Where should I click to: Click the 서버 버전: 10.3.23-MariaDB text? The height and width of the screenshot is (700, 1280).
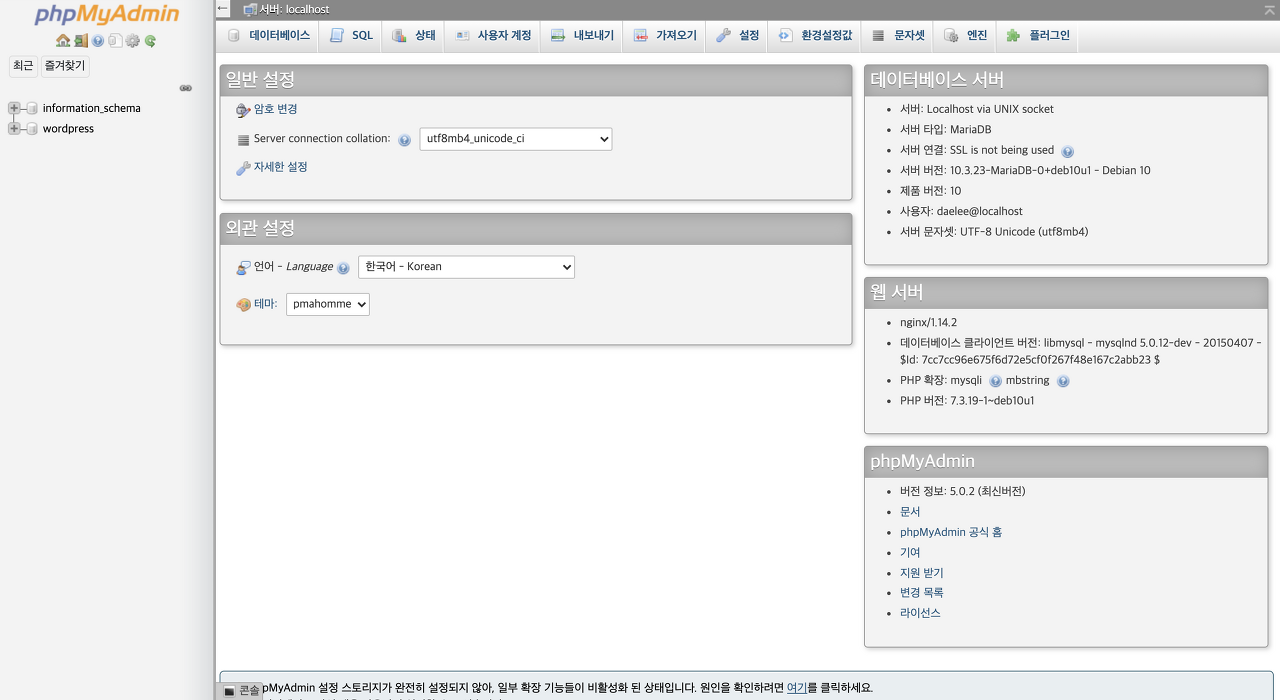[x=1025, y=171]
